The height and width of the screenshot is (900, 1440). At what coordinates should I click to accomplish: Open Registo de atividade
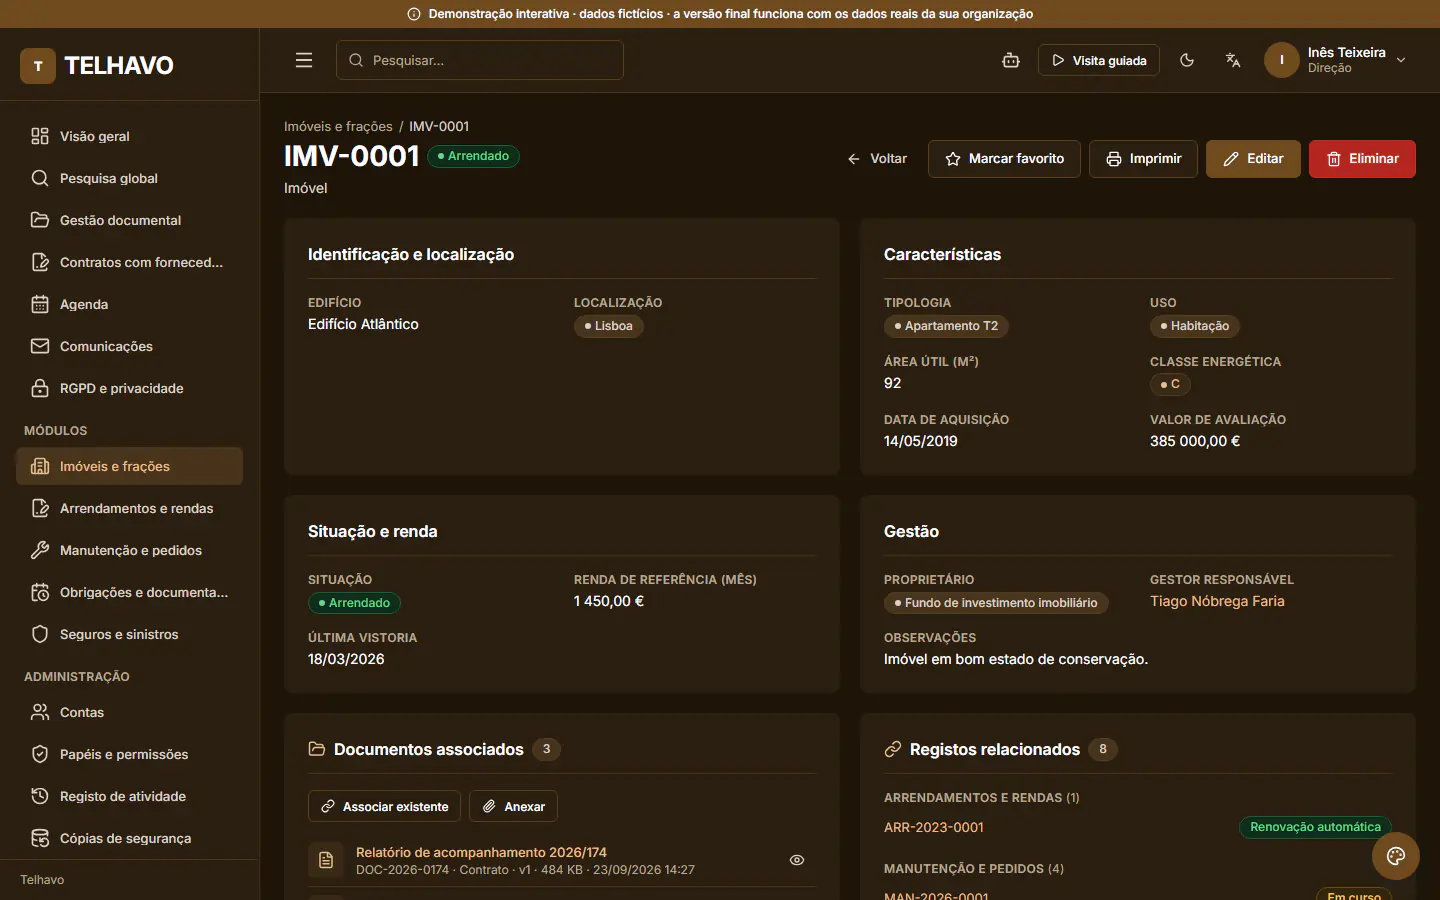click(130, 796)
